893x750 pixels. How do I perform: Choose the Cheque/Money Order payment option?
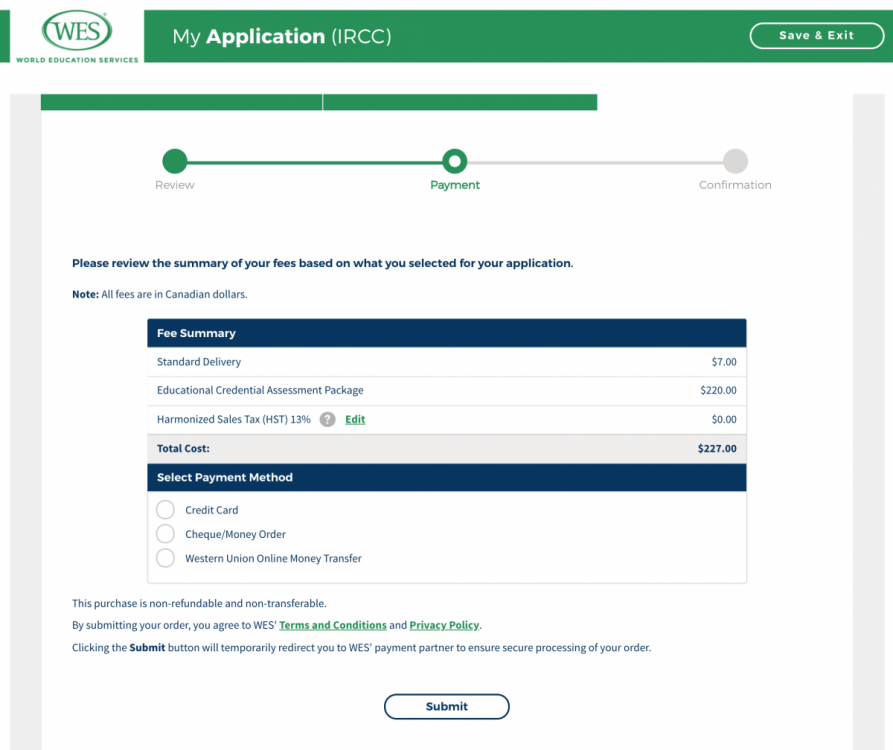coord(166,534)
